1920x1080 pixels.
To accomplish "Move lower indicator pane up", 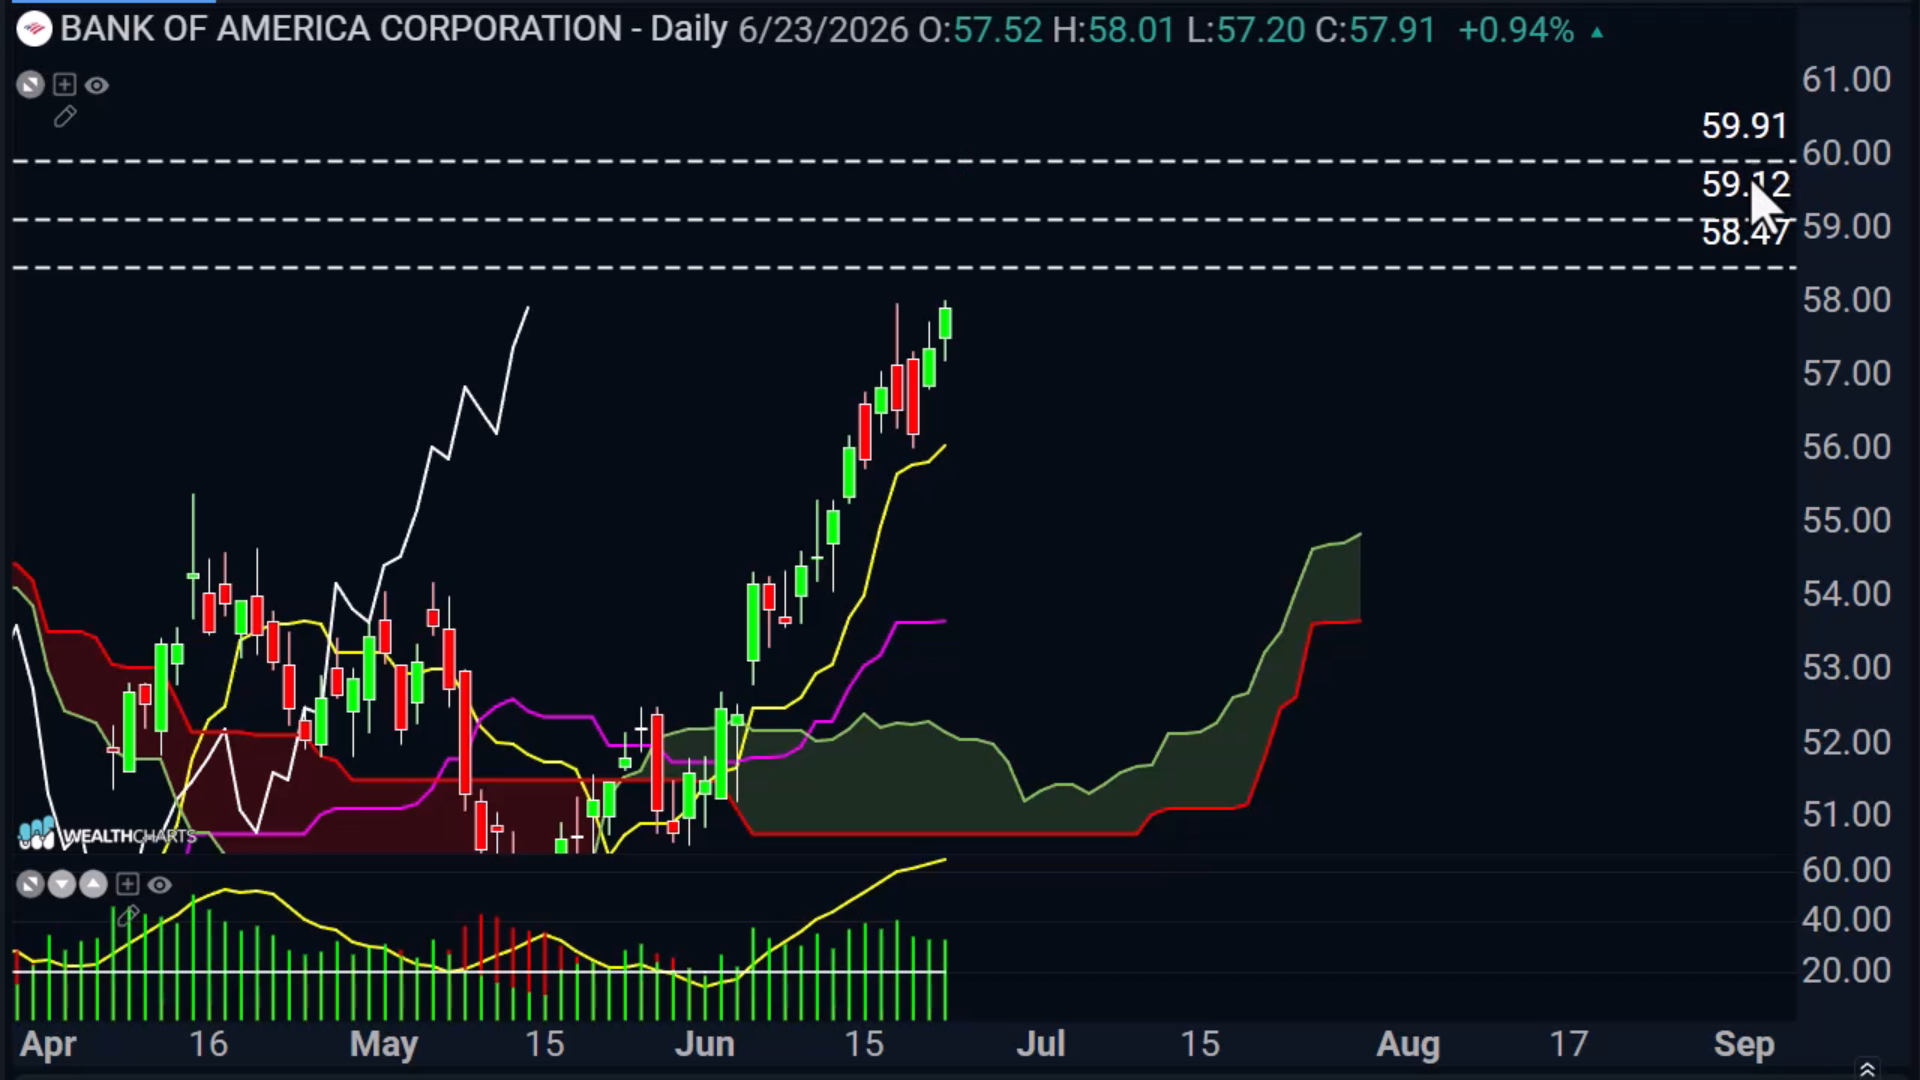I will (x=93, y=884).
